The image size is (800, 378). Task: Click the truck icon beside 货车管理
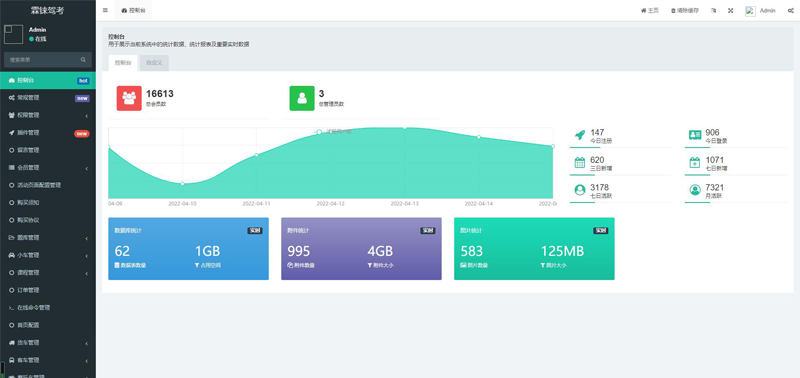tap(12, 342)
